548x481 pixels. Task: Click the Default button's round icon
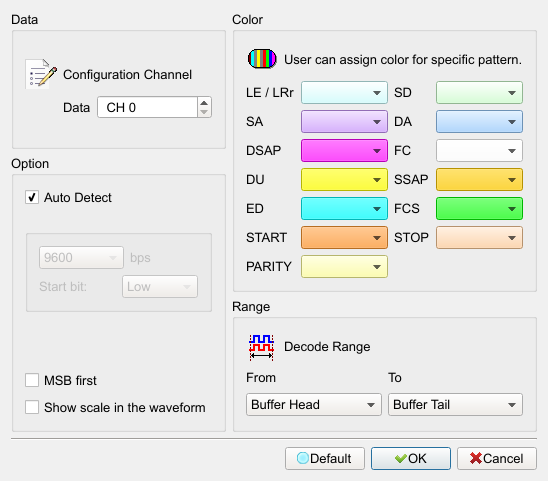303,458
